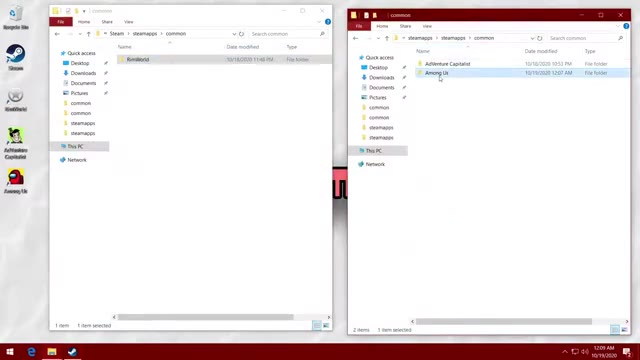Open File Explorer from the taskbar
The height and width of the screenshot is (360, 640).
[x=52, y=351]
